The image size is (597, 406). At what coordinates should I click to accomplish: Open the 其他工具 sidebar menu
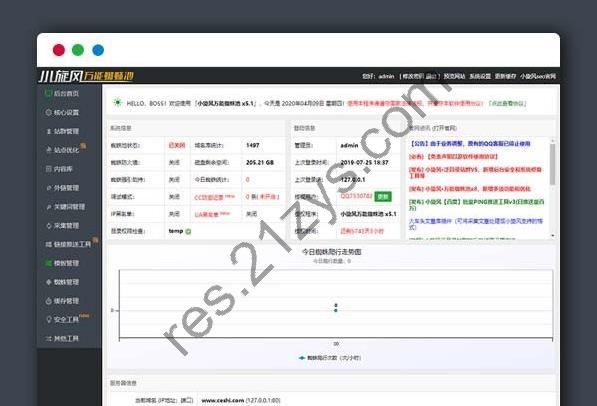pos(62,339)
